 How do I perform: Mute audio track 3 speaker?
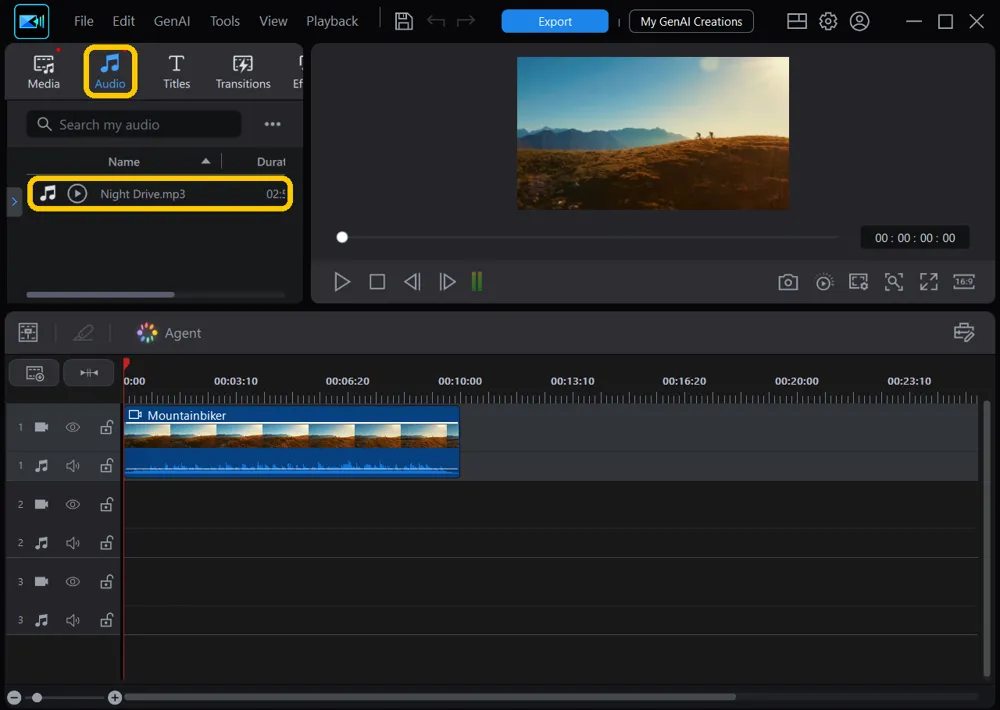[x=73, y=620]
